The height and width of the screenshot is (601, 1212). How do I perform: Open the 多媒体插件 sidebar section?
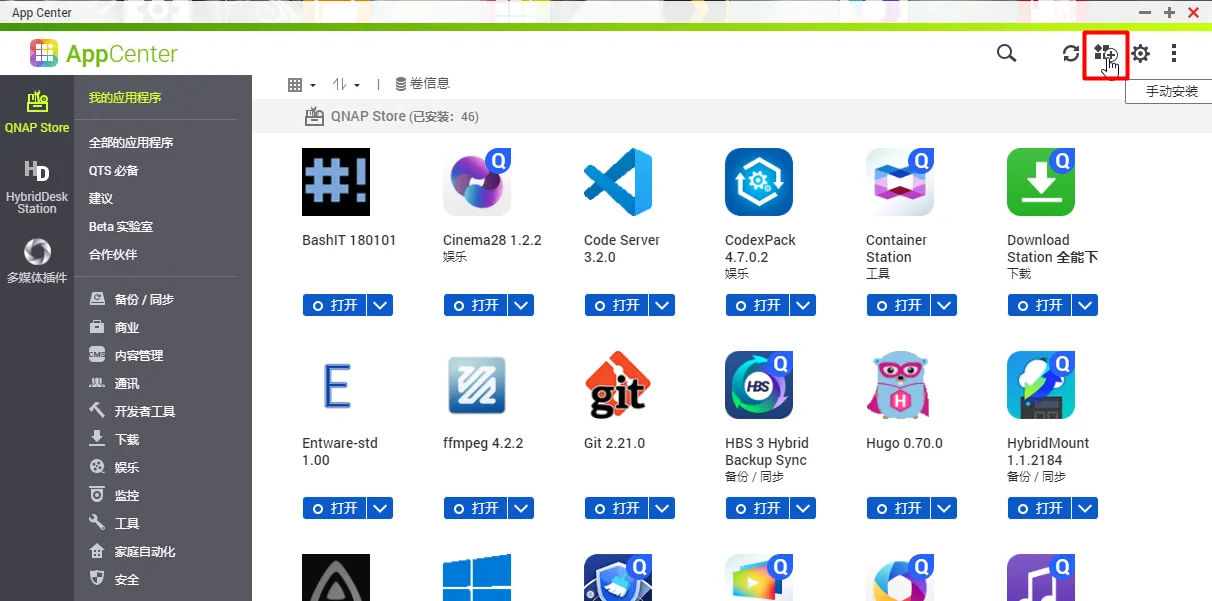point(37,260)
